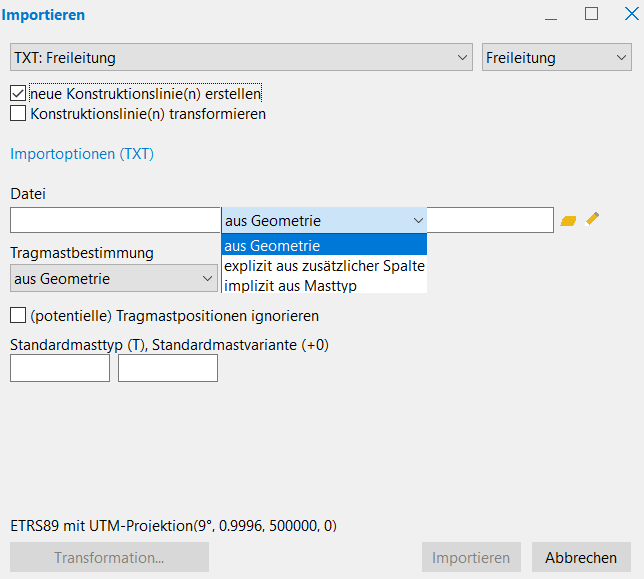Click the Importieren button
Image resolution: width=644 pixels, height=579 pixels.
471,557
